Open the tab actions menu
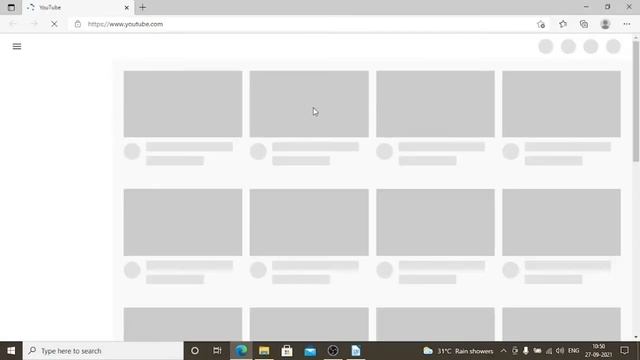The height and width of the screenshot is (360, 640). pyautogui.click(x=11, y=7)
